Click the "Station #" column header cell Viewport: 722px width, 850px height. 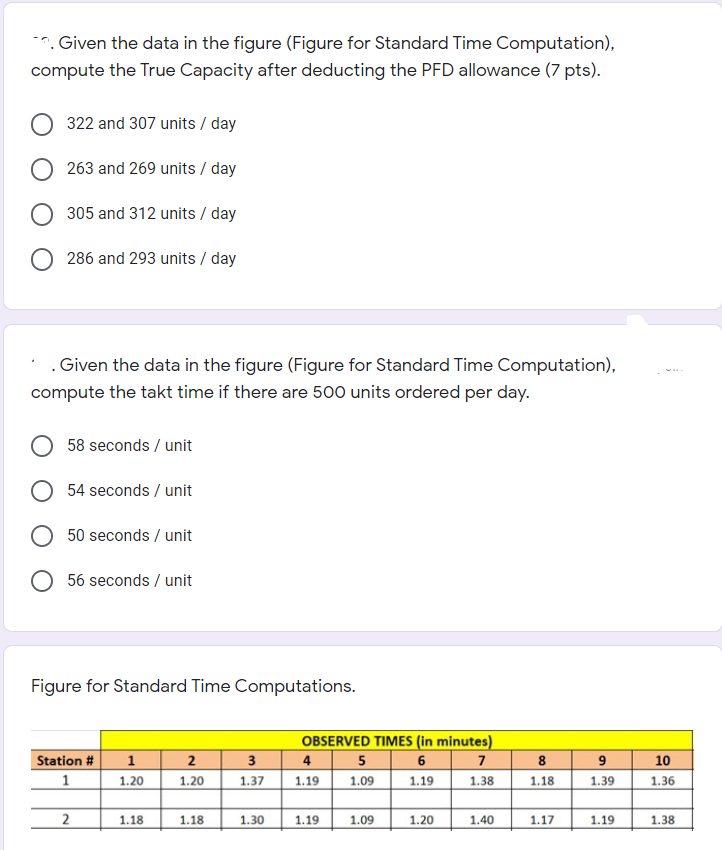64,760
